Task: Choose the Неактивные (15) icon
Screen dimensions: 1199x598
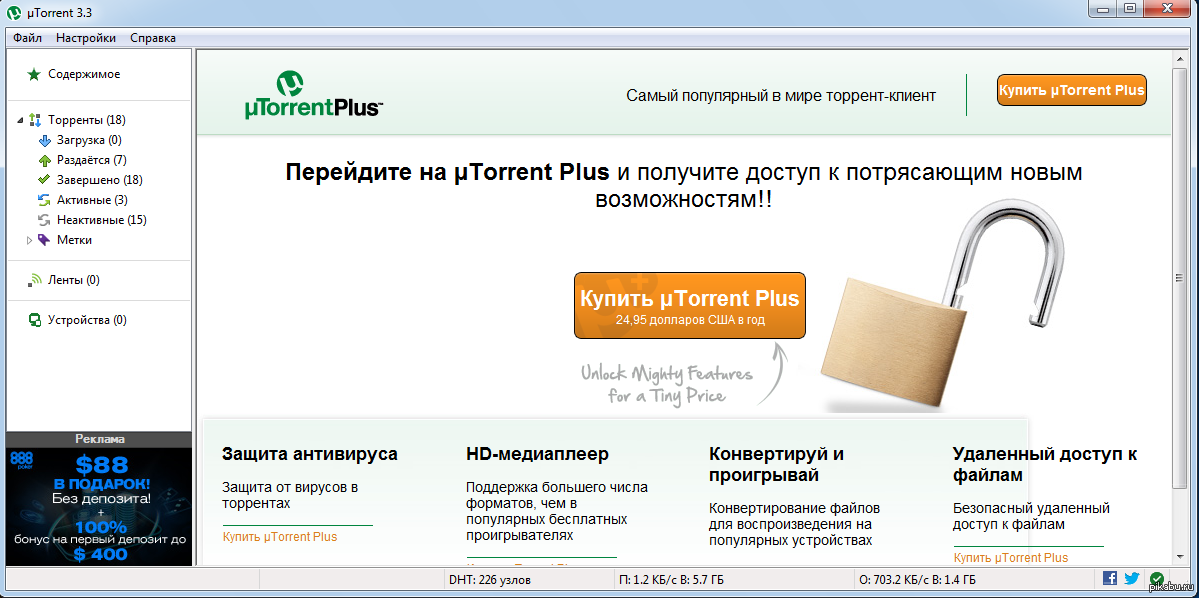Action: pyautogui.click(x=44, y=219)
